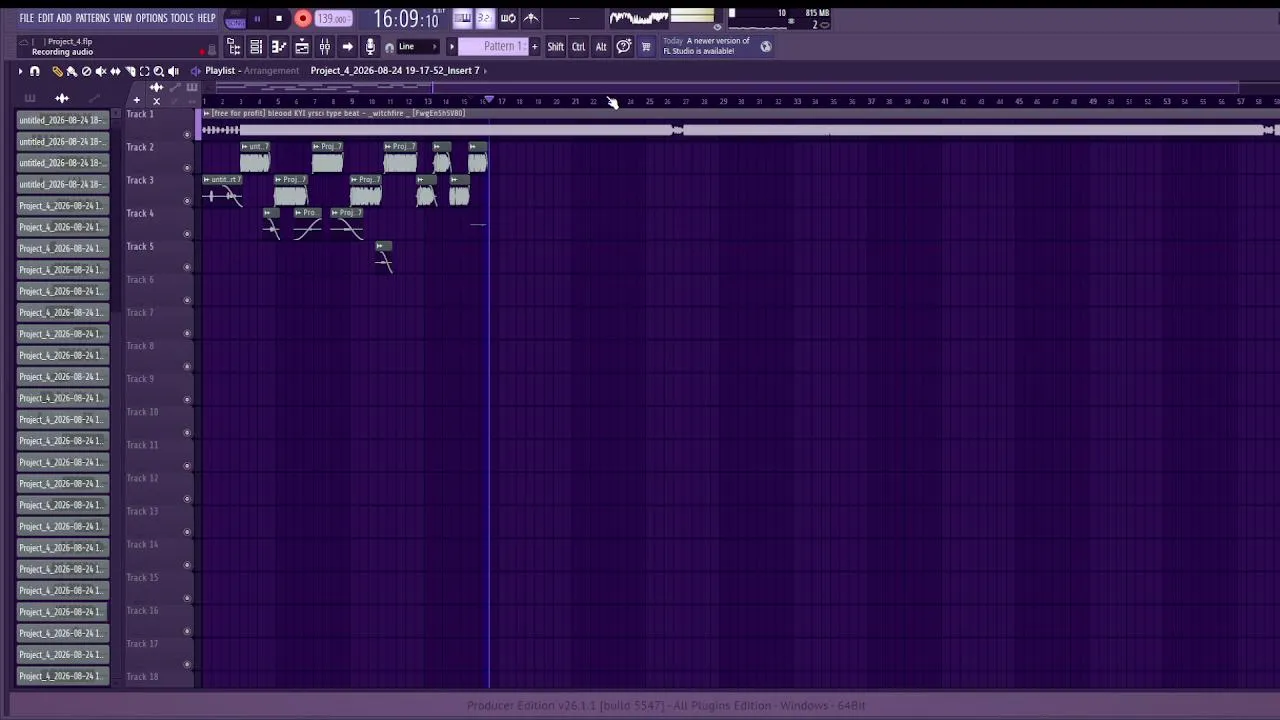The height and width of the screenshot is (720, 1280).
Task: Select the Zoom tool in playlist toolbar
Action: (159, 71)
